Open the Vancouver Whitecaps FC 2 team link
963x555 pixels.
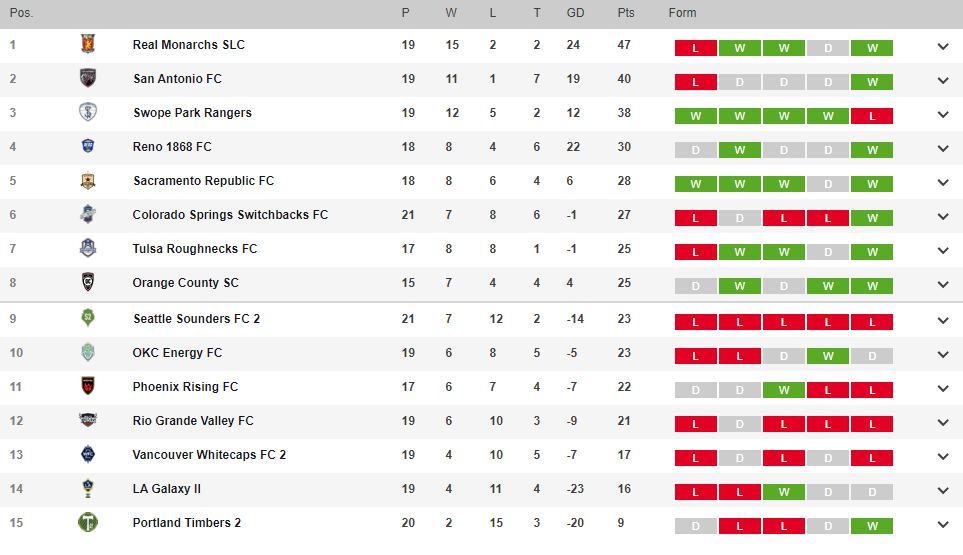(x=209, y=455)
